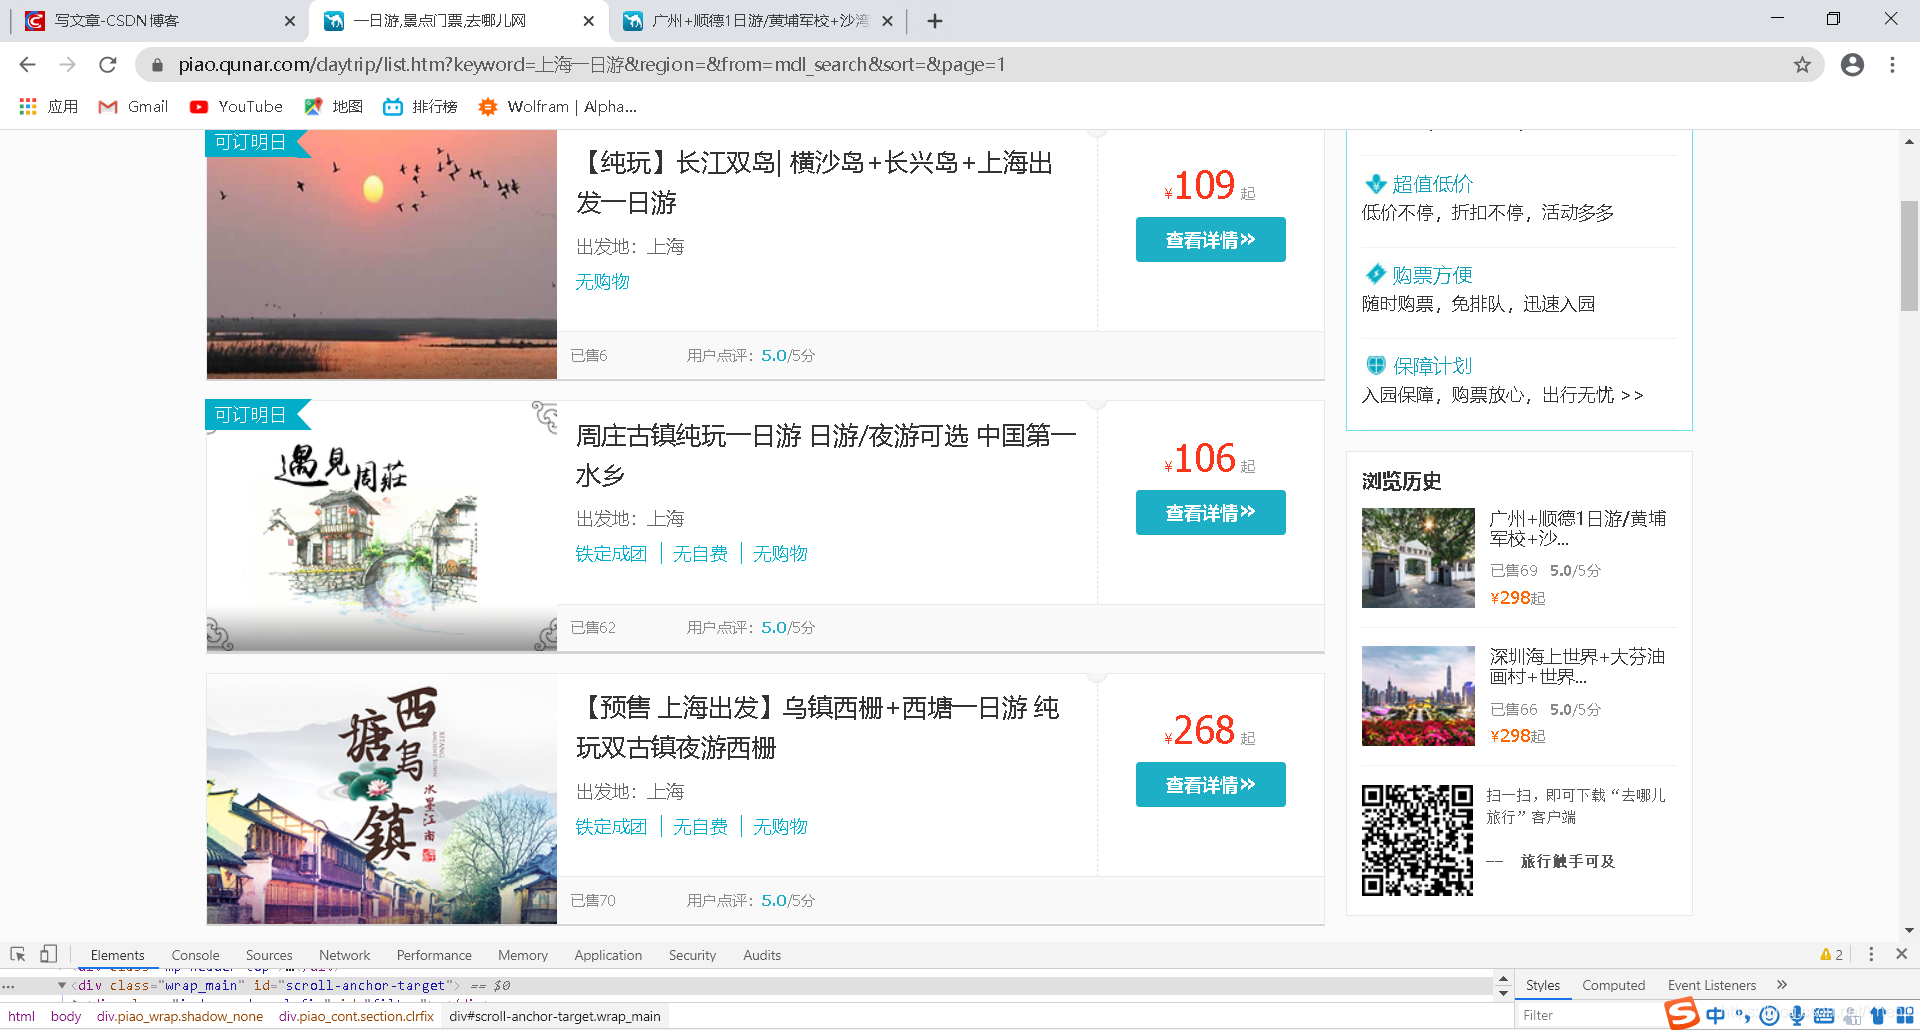Click the 购票方便 icon in sidebar
This screenshot has height=1030, width=1920.
pos(1376,275)
